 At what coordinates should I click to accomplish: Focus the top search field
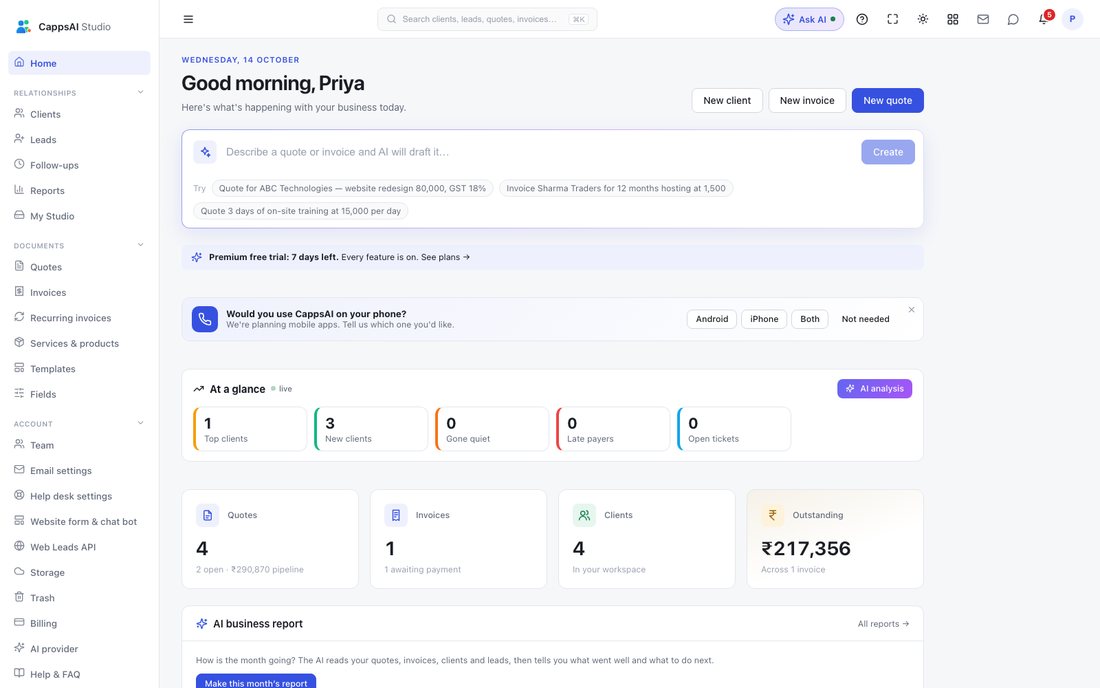488,19
